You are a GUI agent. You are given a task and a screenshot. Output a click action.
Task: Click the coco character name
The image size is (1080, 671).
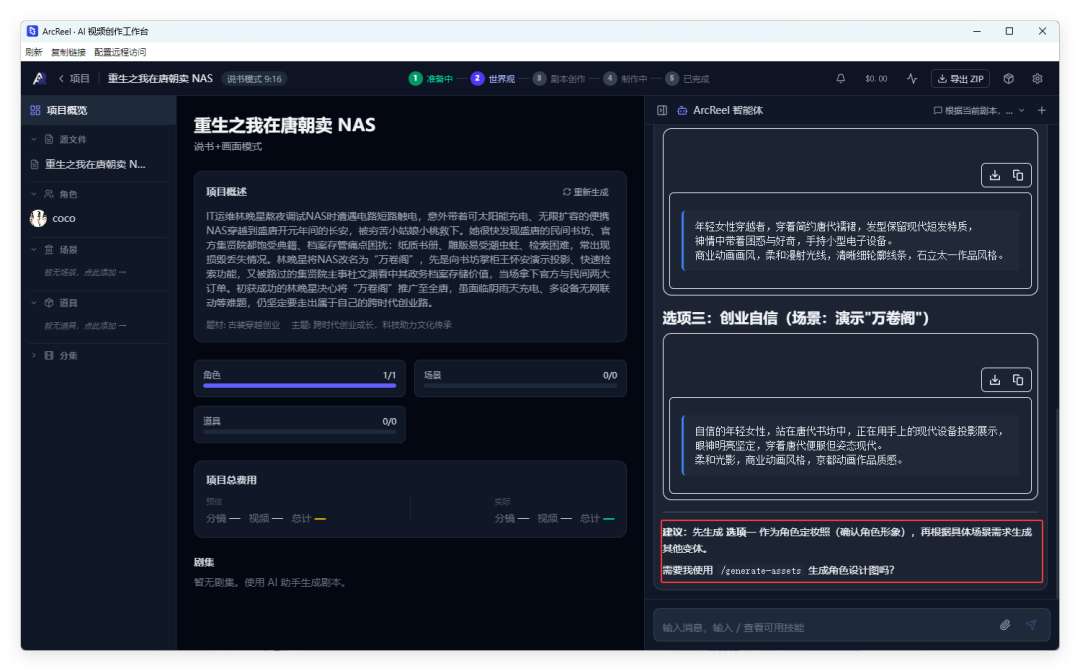coord(64,218)
